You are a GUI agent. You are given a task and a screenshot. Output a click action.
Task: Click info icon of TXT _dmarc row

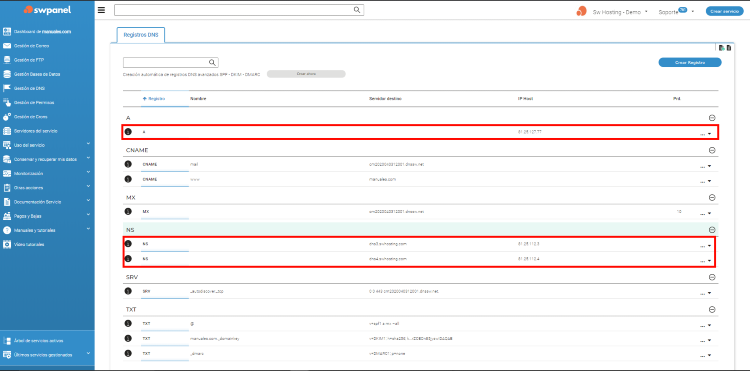point(128,353)
